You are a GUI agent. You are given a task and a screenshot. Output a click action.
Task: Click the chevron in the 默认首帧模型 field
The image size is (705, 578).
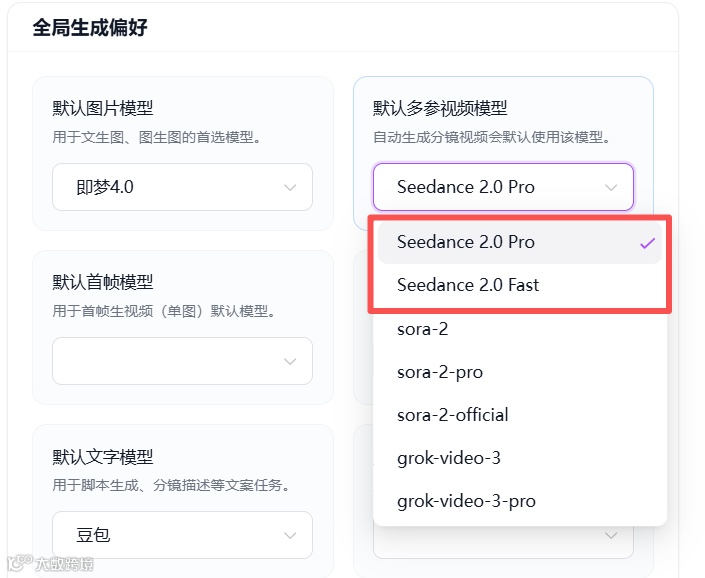tap(290, 361)
